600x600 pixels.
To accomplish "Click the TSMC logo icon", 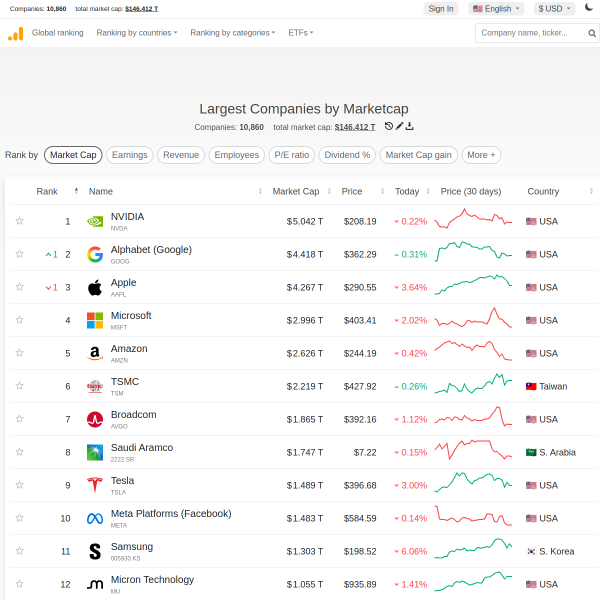I will [95, 386].
